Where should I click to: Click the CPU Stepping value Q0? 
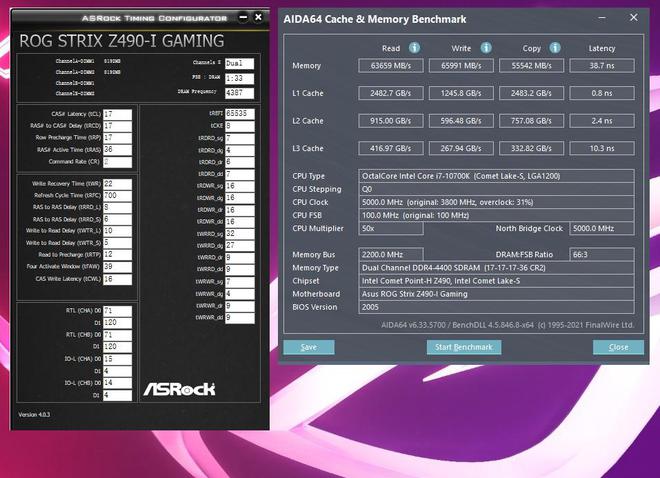coord(496,189)
